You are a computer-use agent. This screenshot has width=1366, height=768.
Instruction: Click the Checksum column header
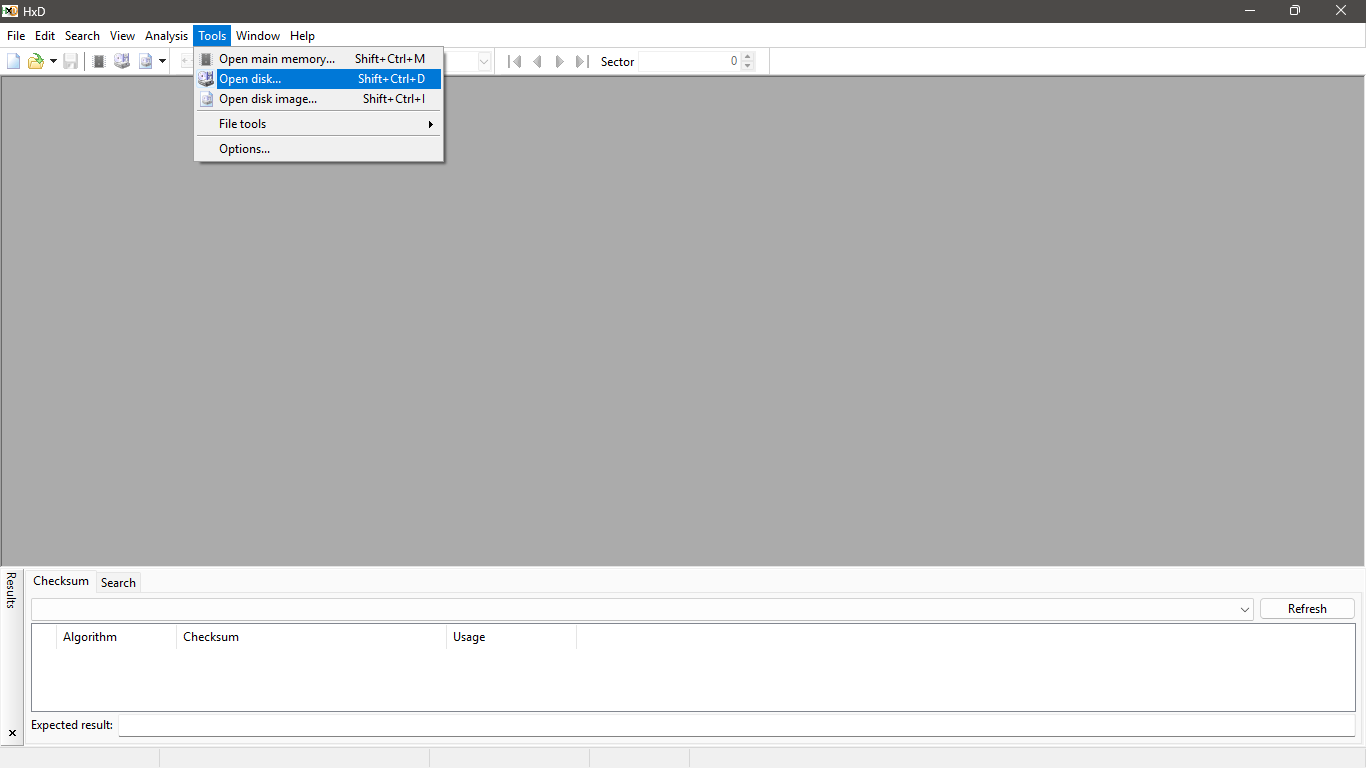[311, 637]
